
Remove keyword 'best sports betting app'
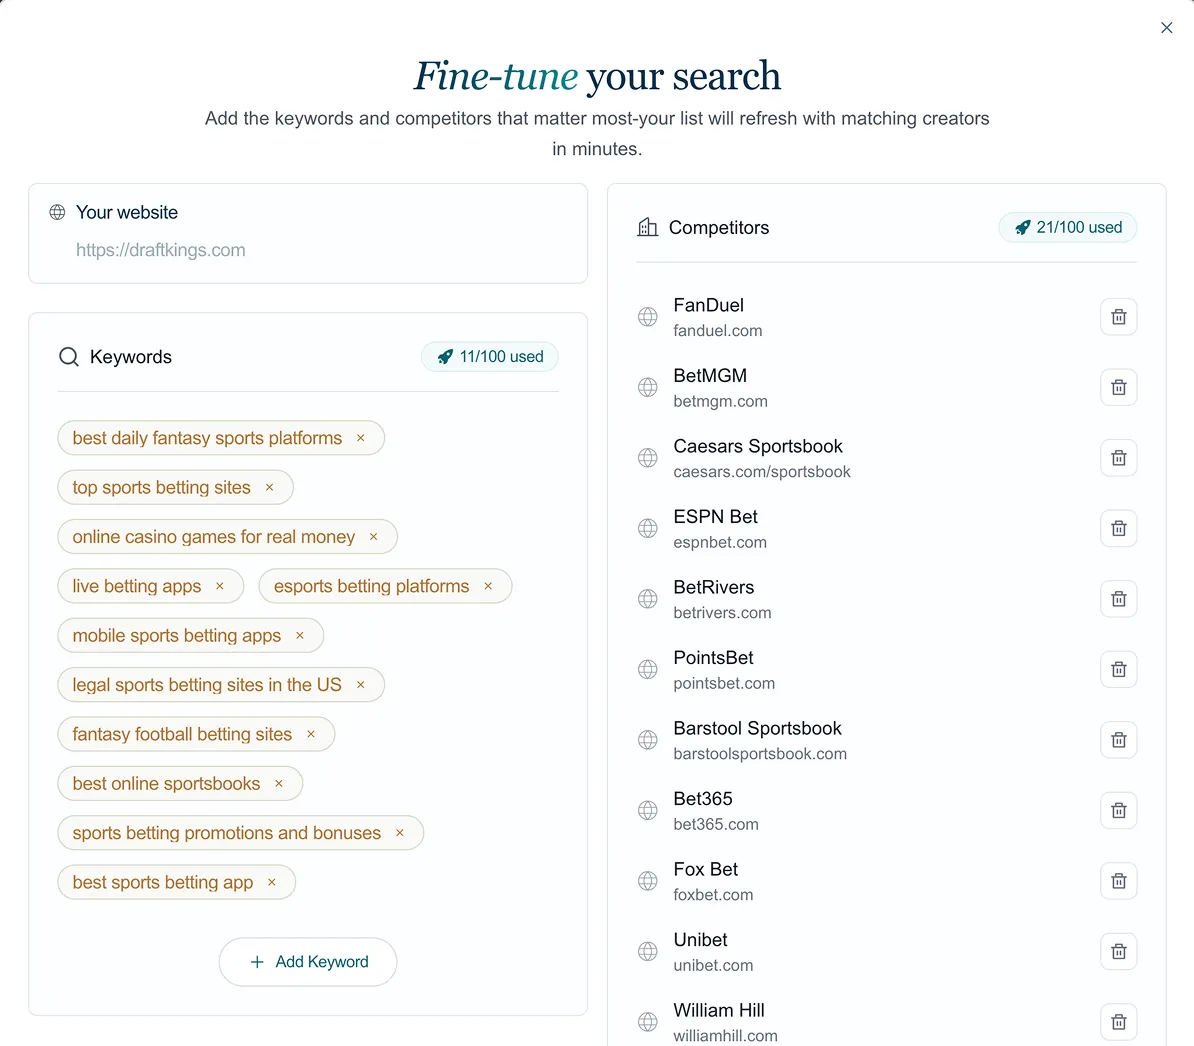point(272,882)
